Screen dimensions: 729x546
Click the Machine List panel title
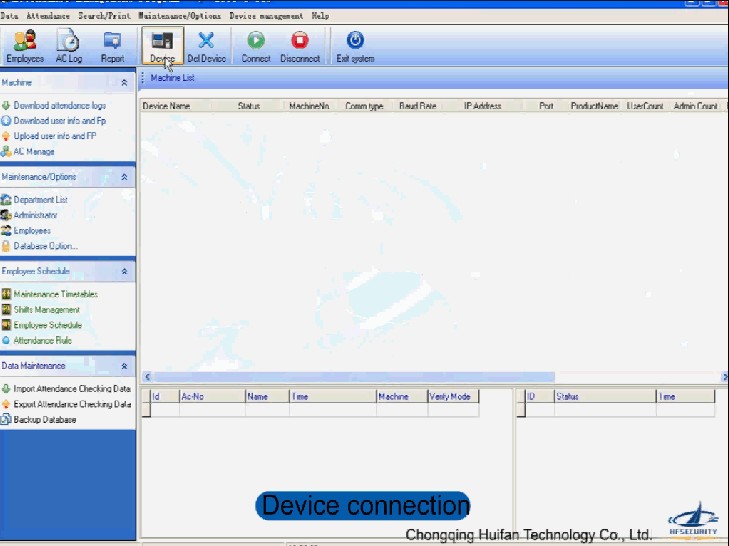172,78
